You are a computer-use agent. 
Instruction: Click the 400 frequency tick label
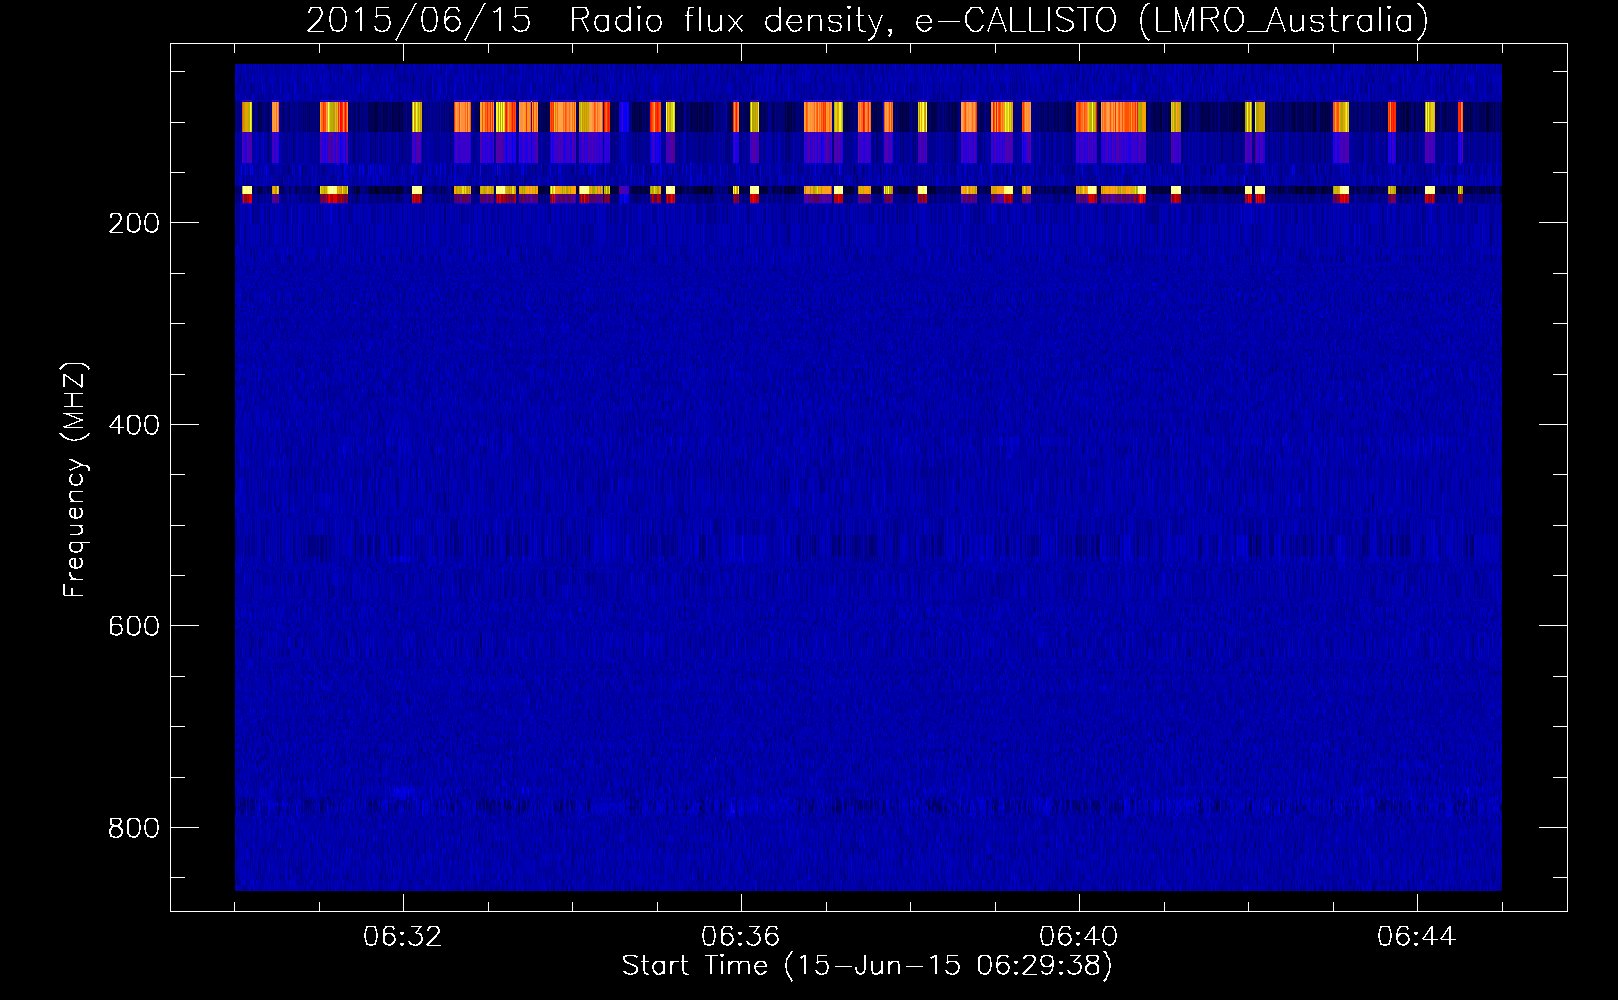(x=133, y=425)
